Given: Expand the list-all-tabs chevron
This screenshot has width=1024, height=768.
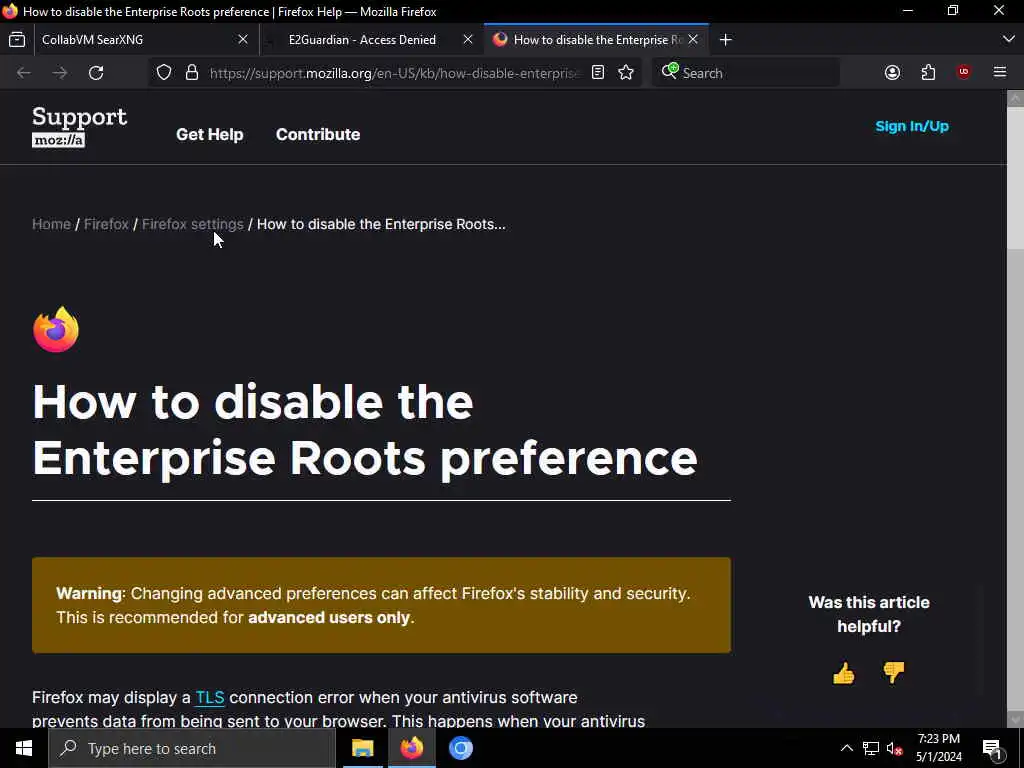Looking at the screenshot, I should coord(1008,40).
